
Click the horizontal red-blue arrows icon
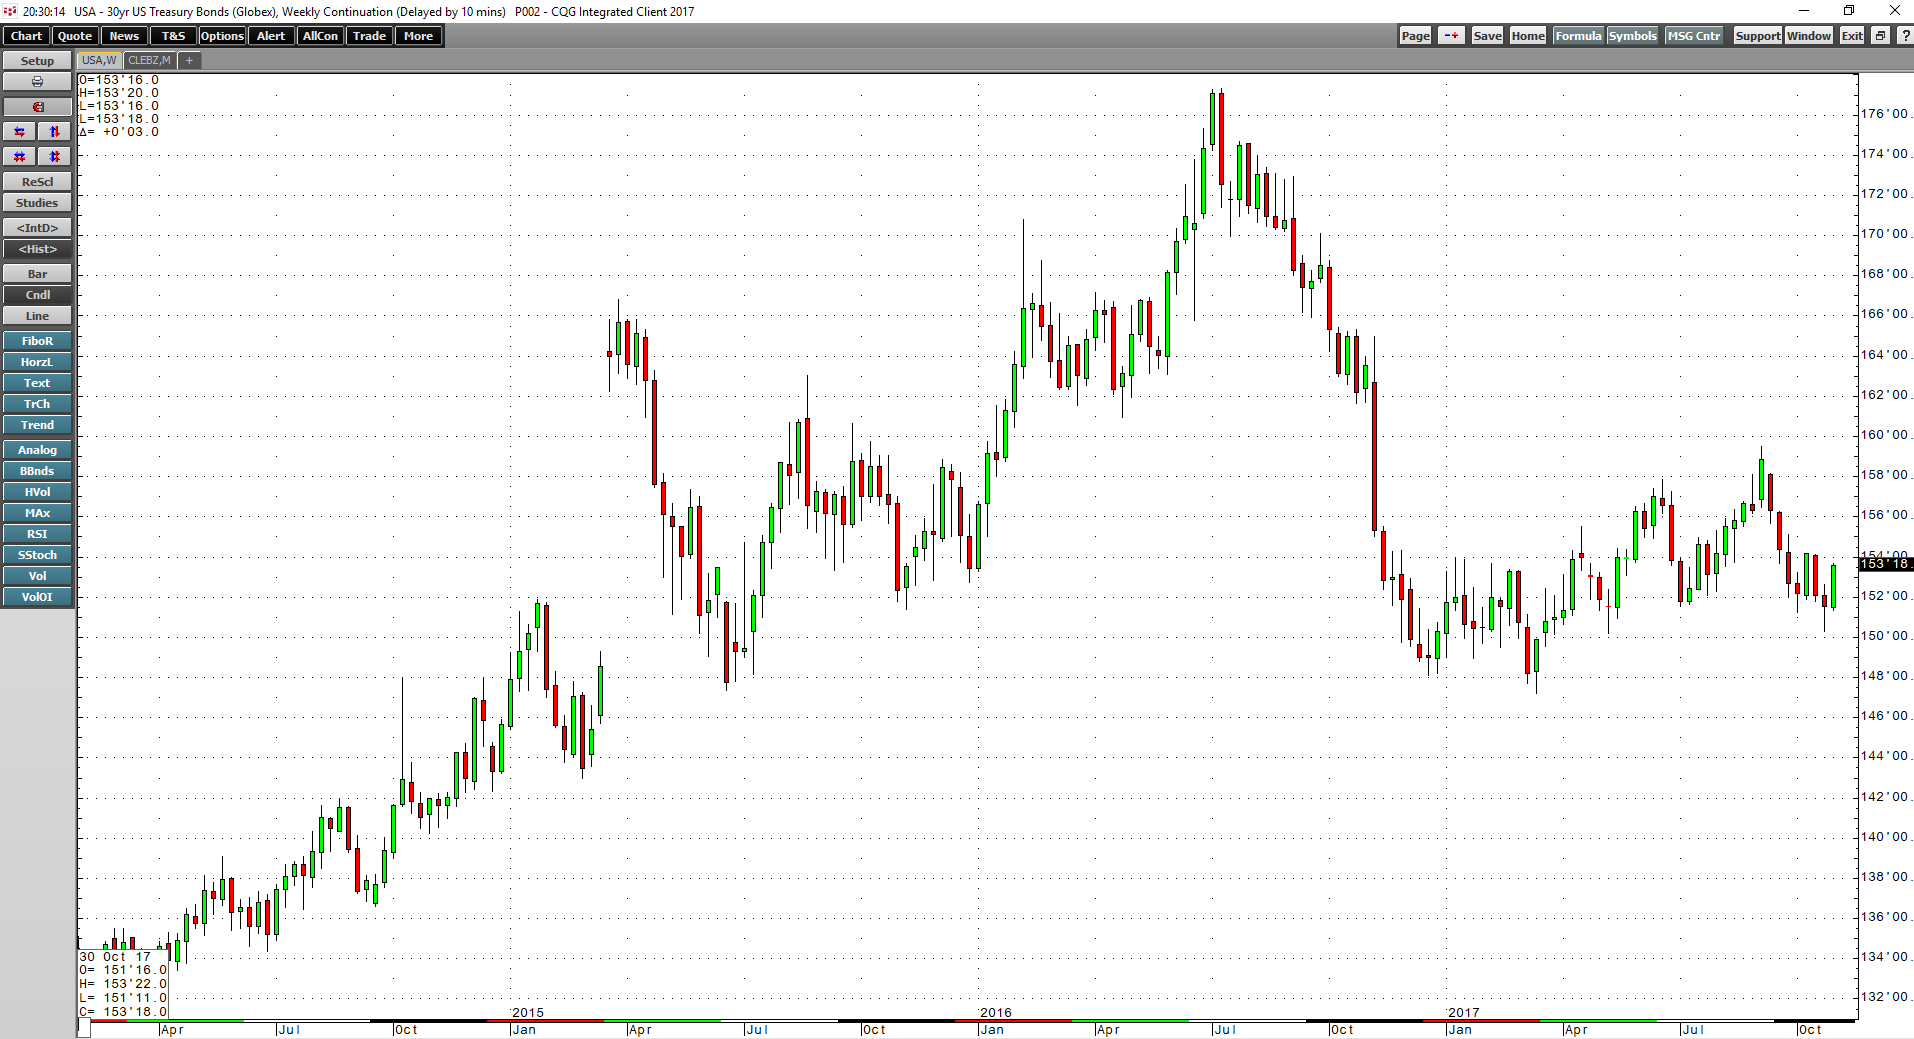pyautogui.click(x=19, y=131)
